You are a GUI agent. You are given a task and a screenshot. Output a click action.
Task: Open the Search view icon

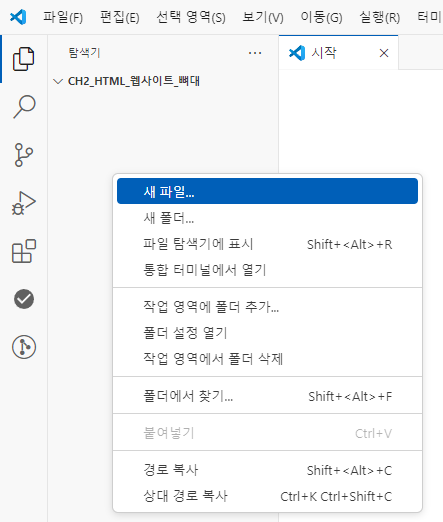(24, 107)
